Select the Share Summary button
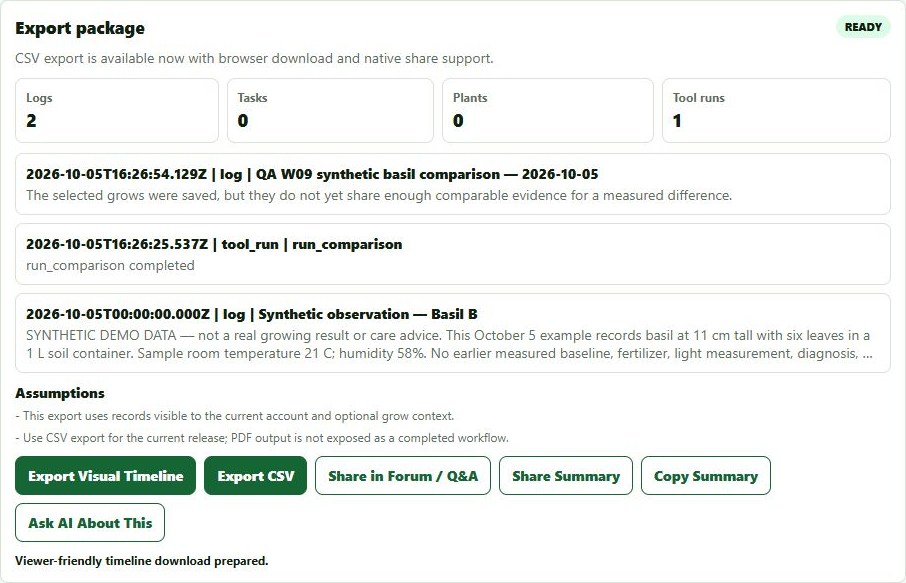This screenshot has width=906, height=583. [566, 476]
